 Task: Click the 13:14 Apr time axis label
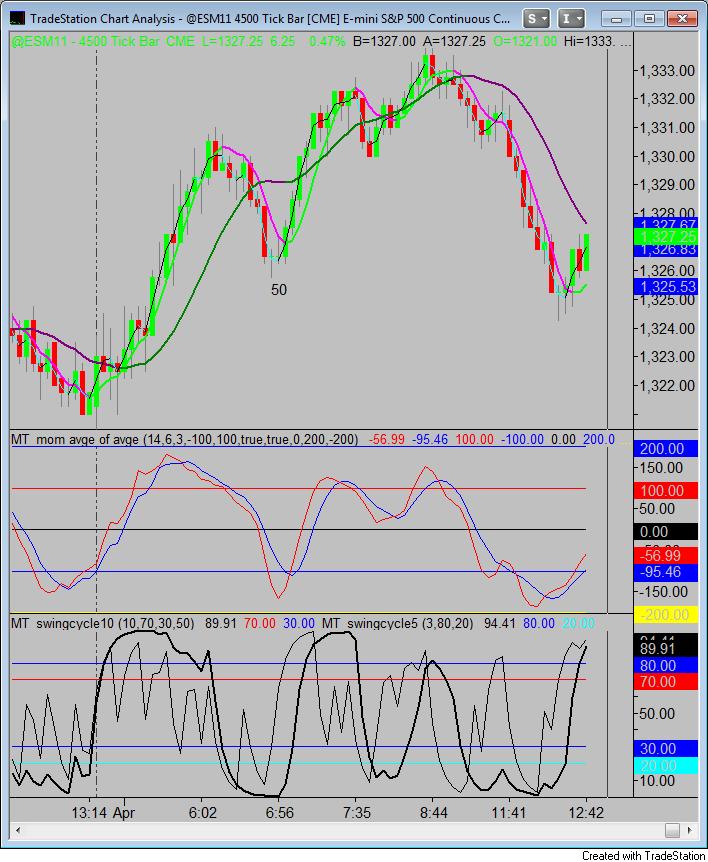103,813
